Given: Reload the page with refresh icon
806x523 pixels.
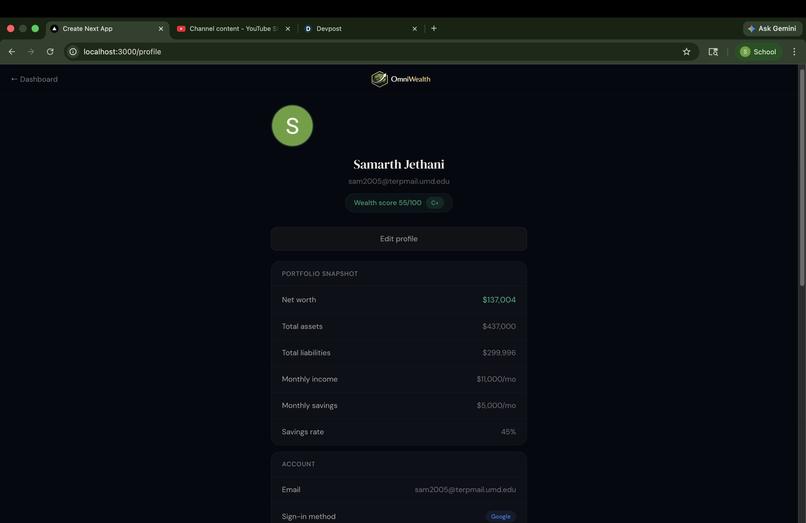Looking at the screenshot, I should click(x=50, y=51).
